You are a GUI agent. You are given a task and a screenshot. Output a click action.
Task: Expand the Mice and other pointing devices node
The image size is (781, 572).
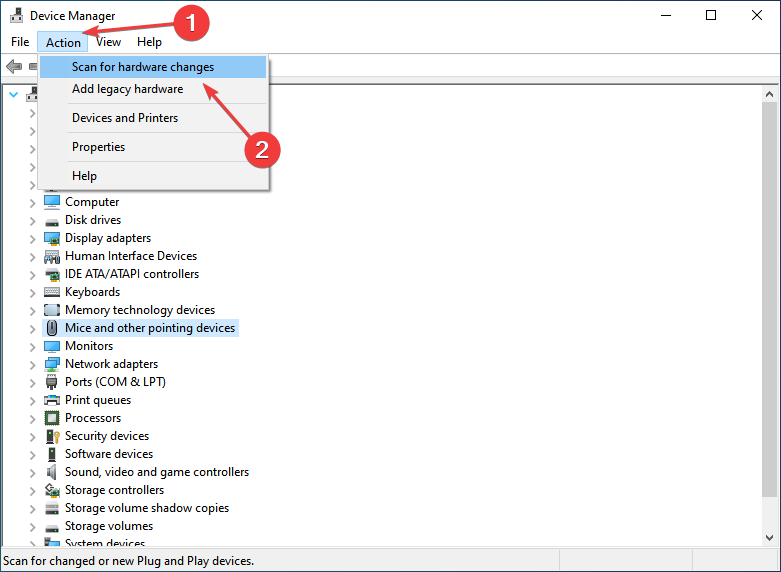(32, 328)
